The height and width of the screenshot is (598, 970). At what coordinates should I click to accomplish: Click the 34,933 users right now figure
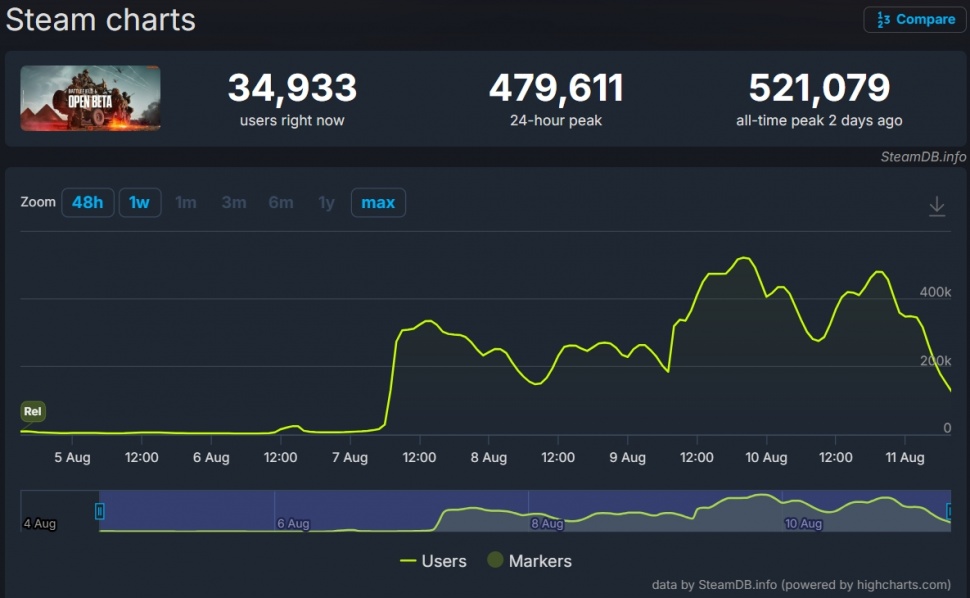point(292,87)
